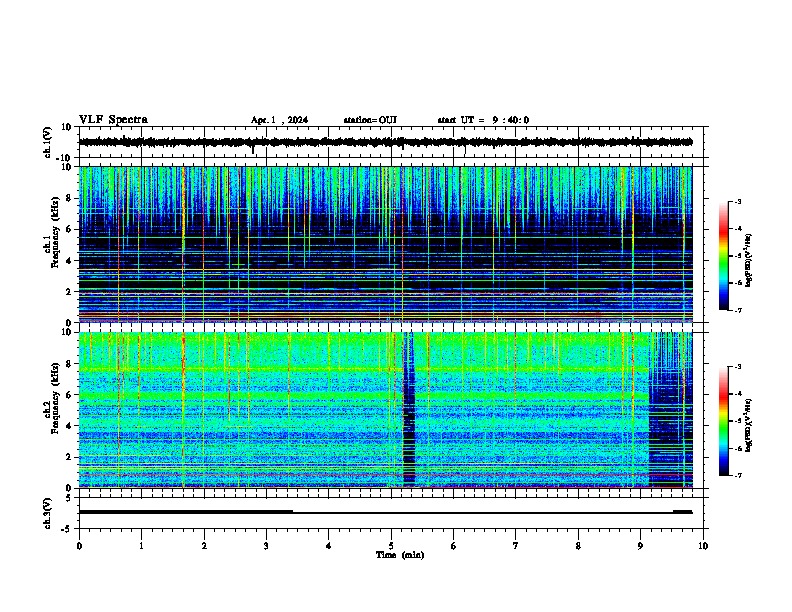Click the "-3" label on ch.2 color bar
Screen dimensions: 792x612
point(738,367)
